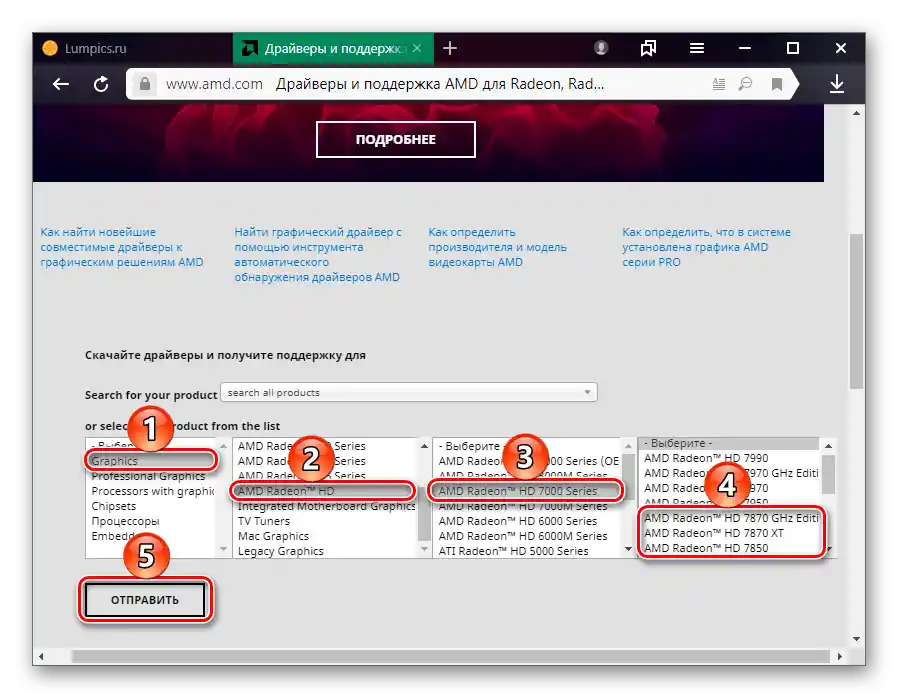Click the www.amd.com address field
The image size is (898, 698).
214,84
